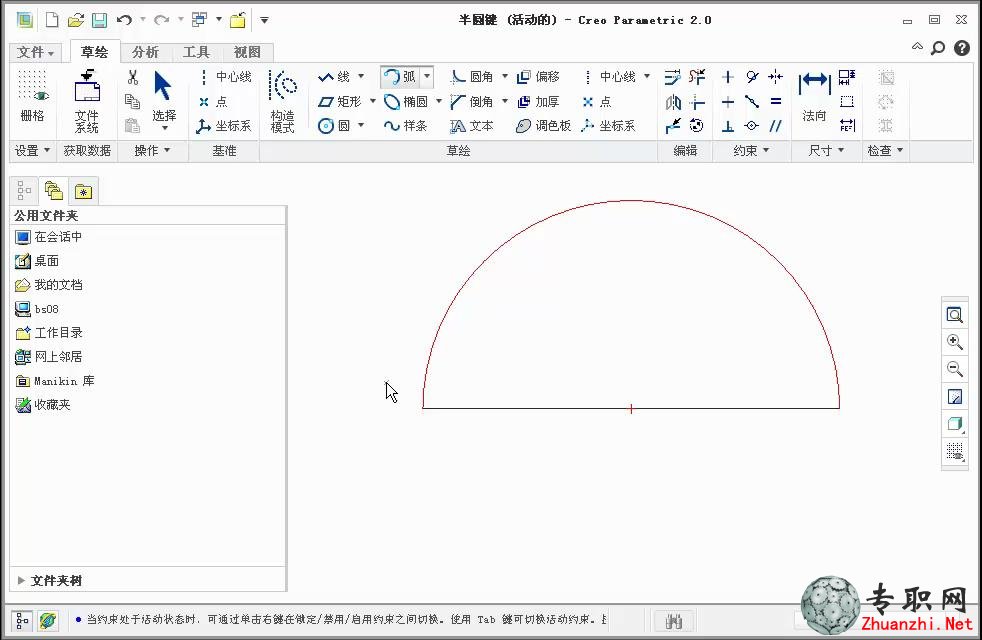
Task: Switch to the Model Tree navigator tab
Action: (24, 190)
